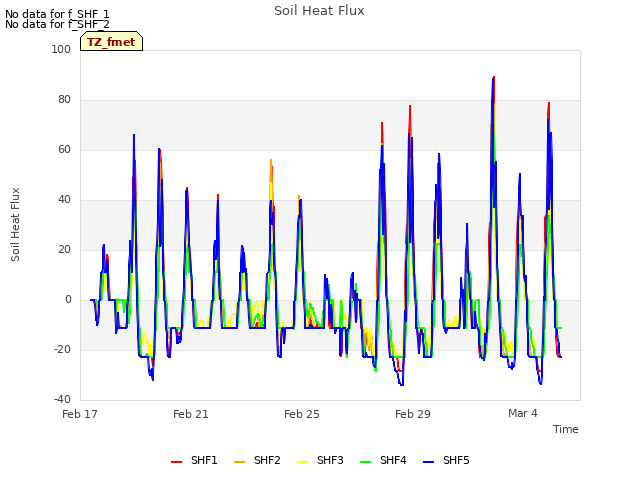This screenshot has height=480, width=640.
Task: Click the blue SHF5 legend color marker
Action: point(429,462)
